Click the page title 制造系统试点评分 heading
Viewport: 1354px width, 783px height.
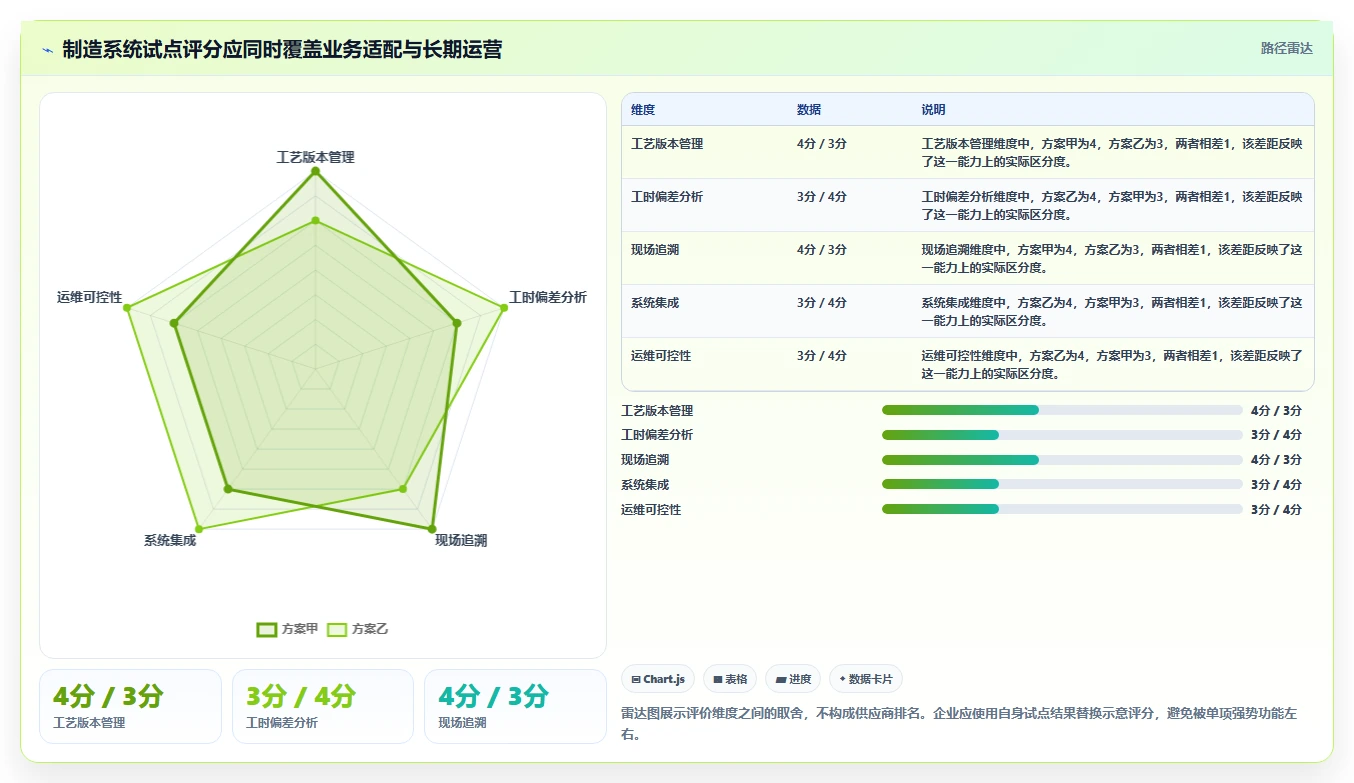[x=282, y=49]
